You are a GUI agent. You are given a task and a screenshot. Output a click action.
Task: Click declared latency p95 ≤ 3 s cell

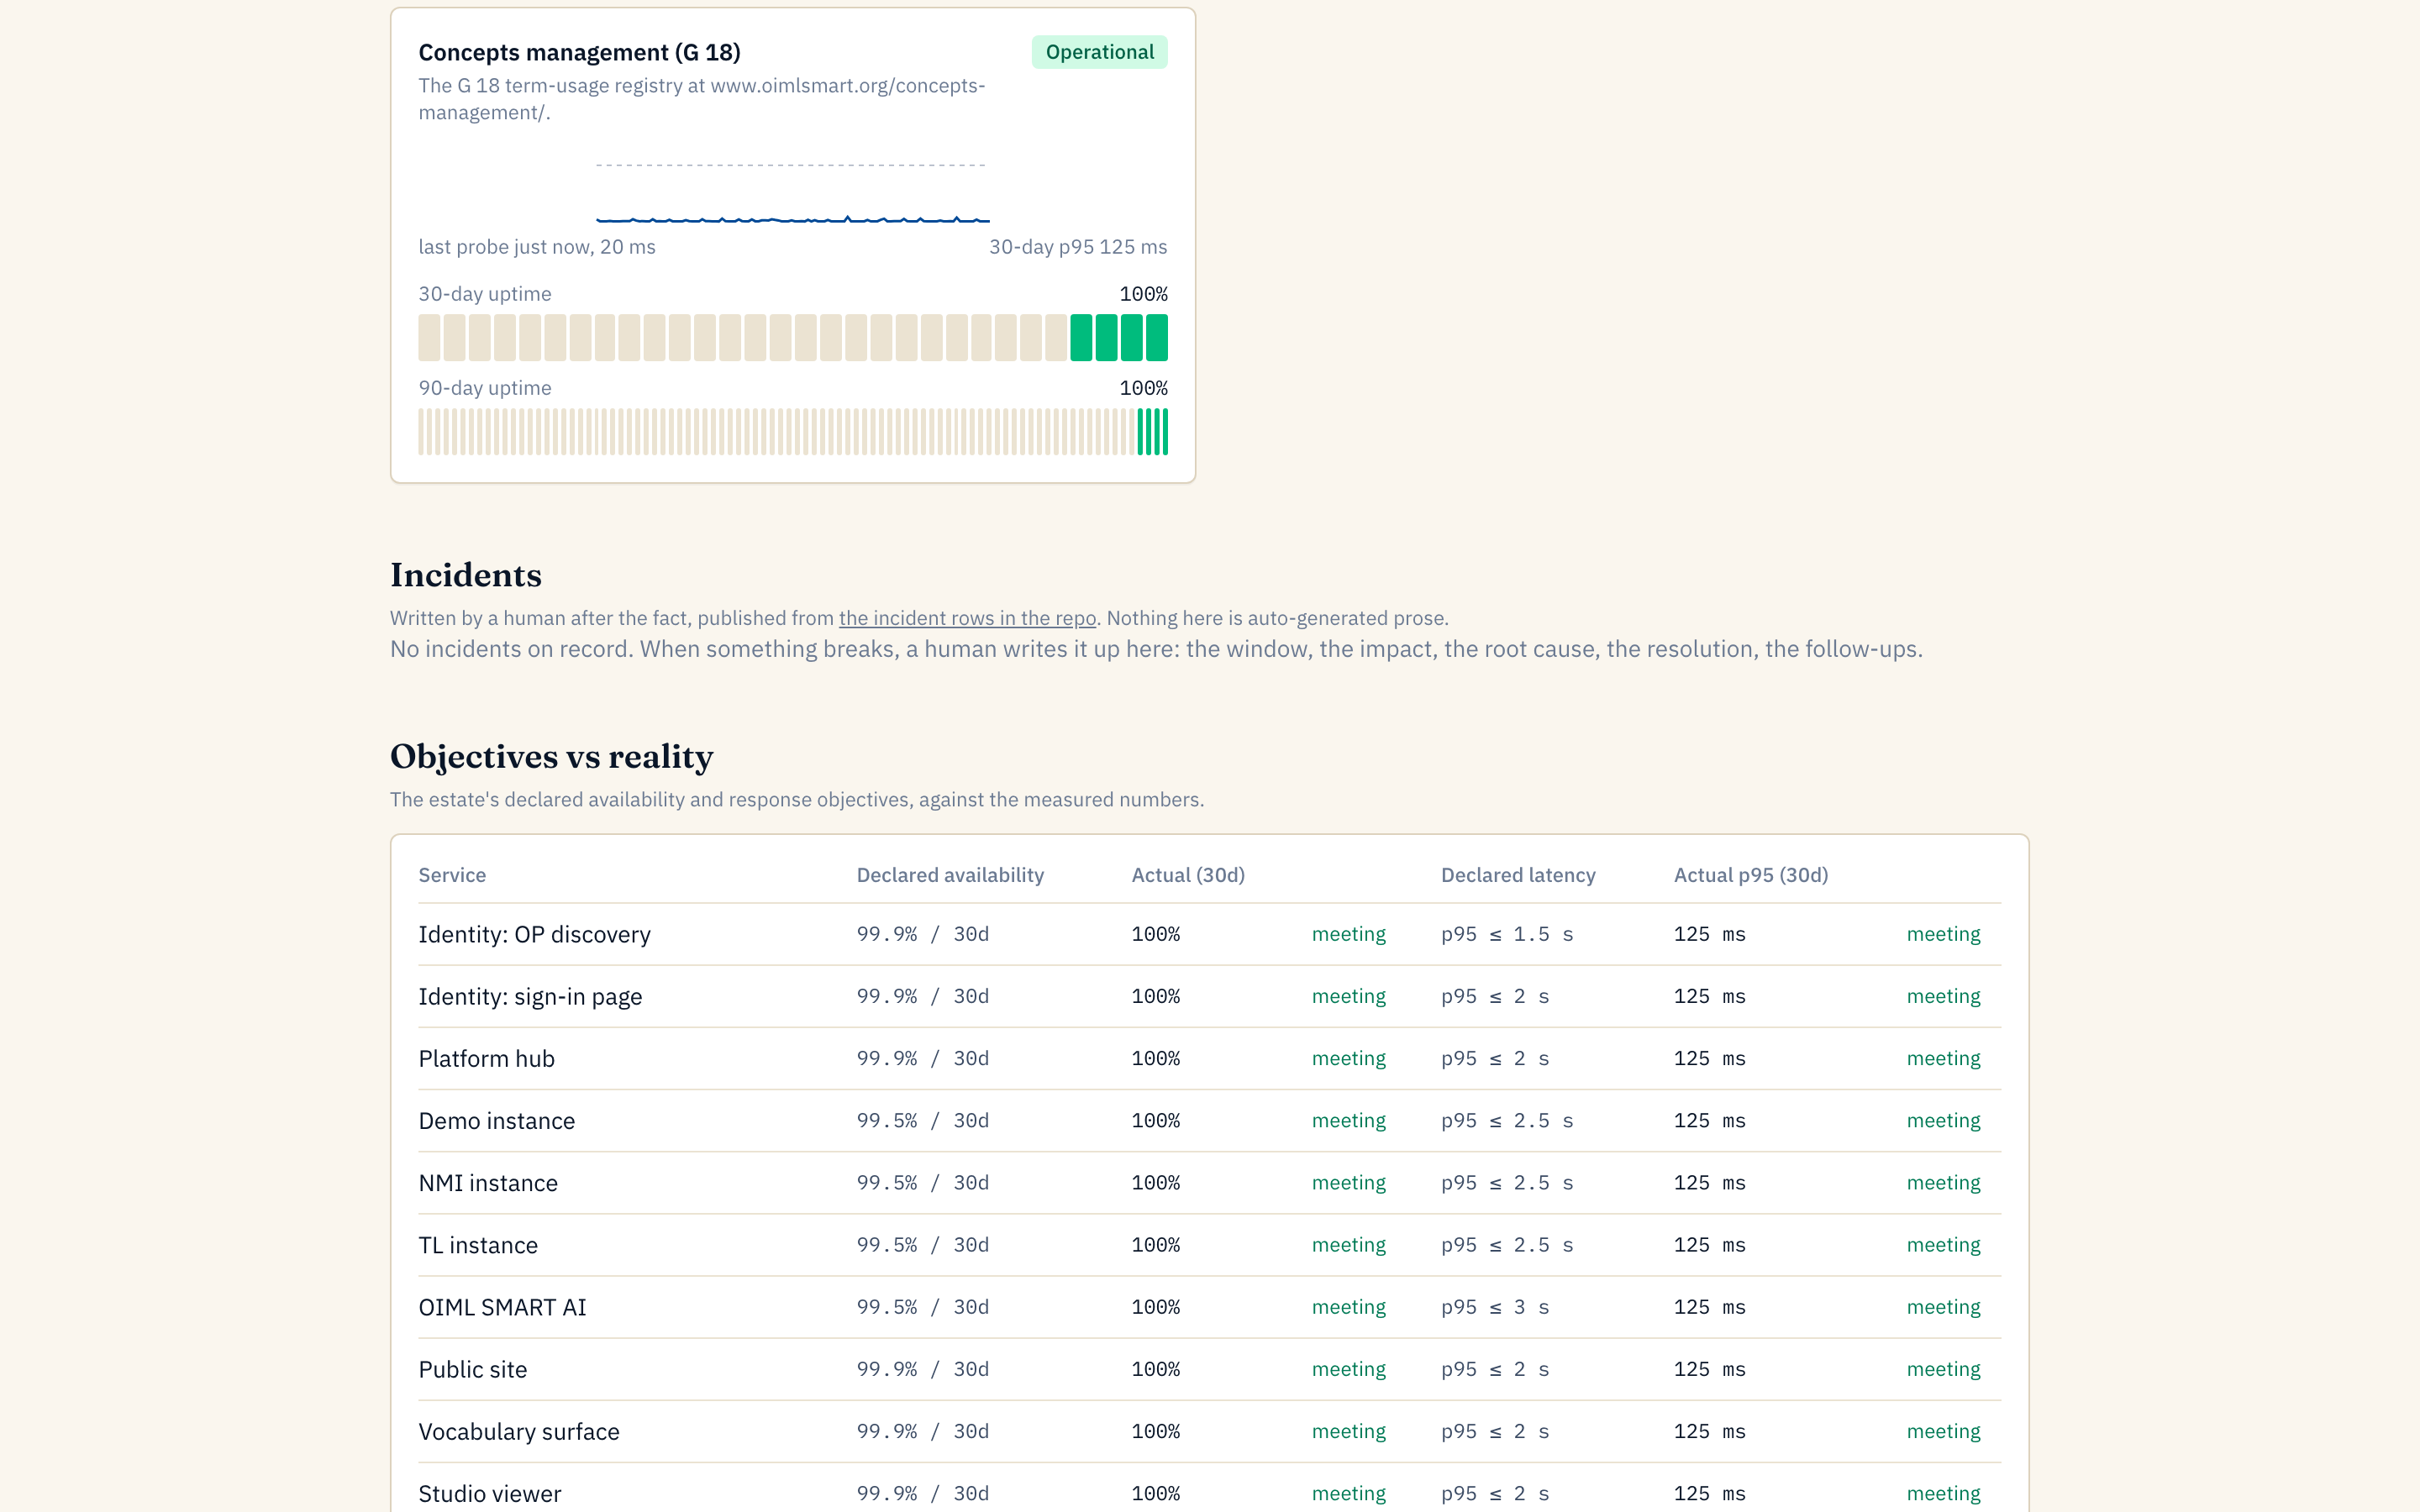point(1495,1307)
